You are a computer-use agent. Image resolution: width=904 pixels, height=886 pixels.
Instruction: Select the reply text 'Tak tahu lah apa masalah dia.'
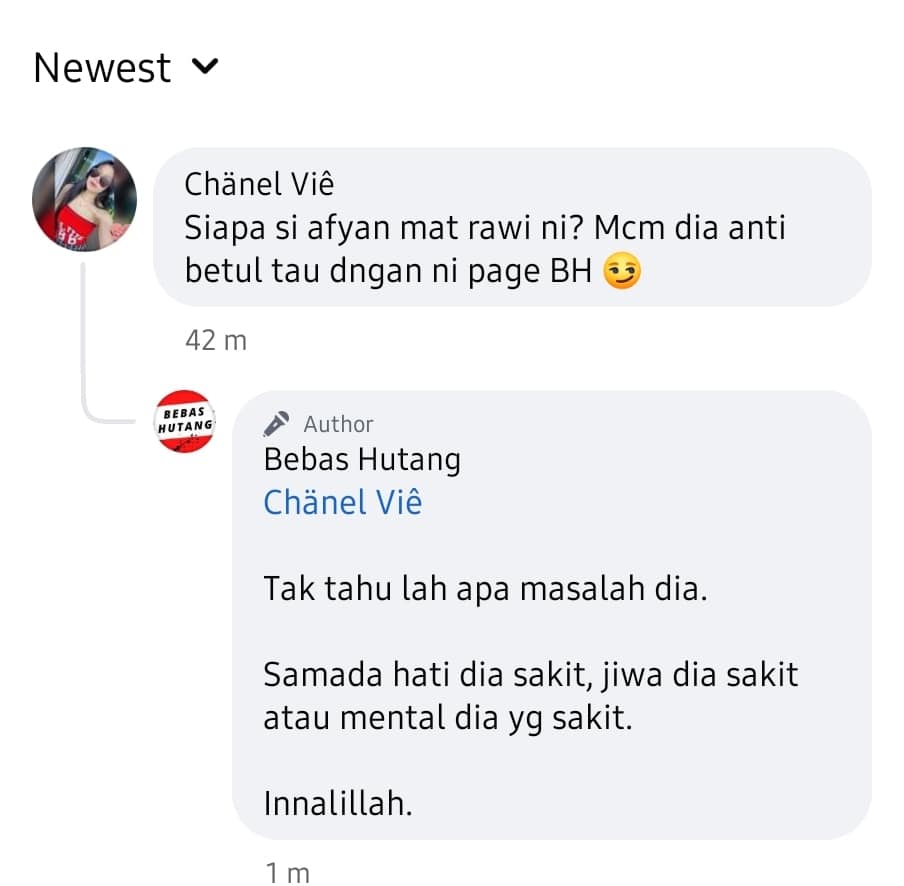coord(485,589)
